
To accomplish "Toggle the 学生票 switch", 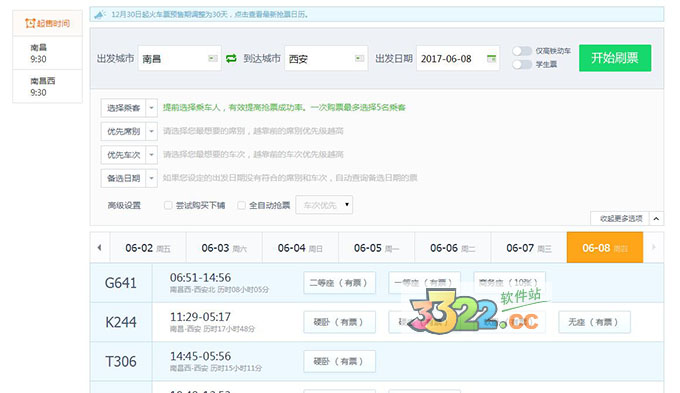I will pos(522,65).
